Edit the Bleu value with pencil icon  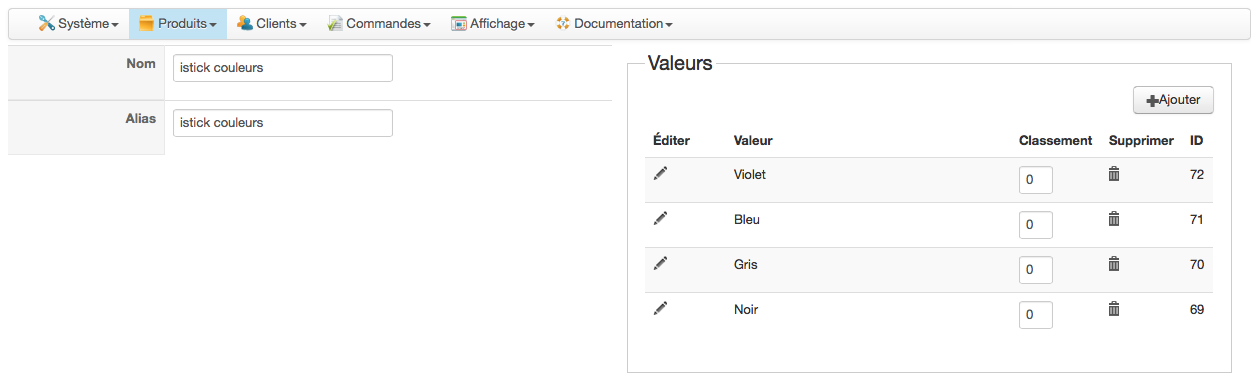coord(660,218)
